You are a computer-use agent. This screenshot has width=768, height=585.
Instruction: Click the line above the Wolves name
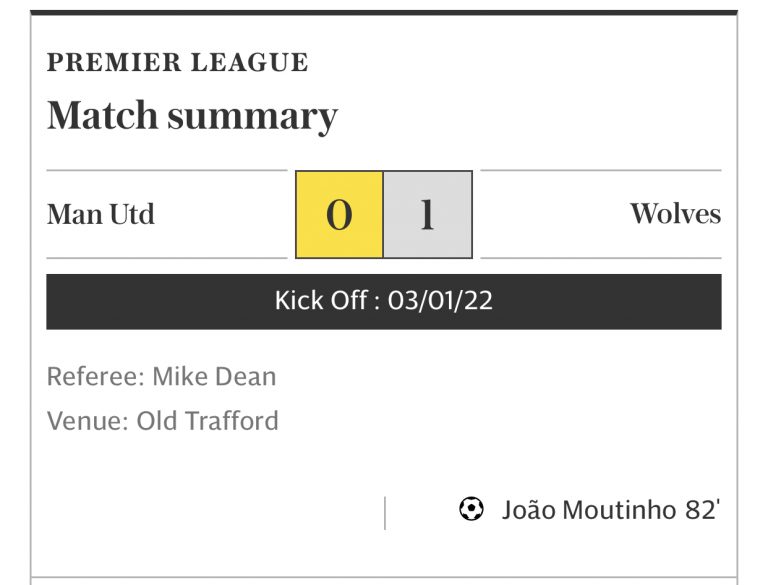600,171
